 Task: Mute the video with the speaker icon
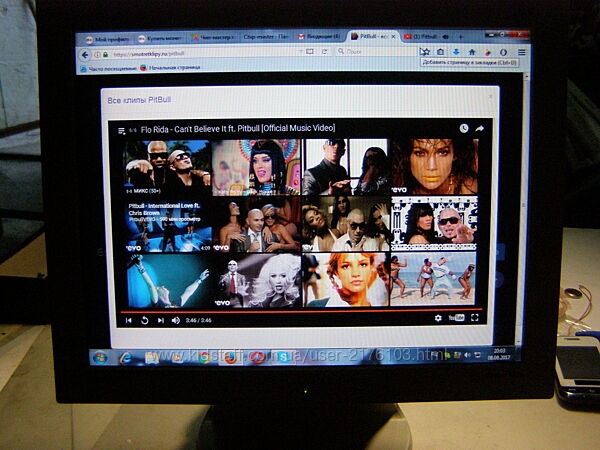click(175, 320)
